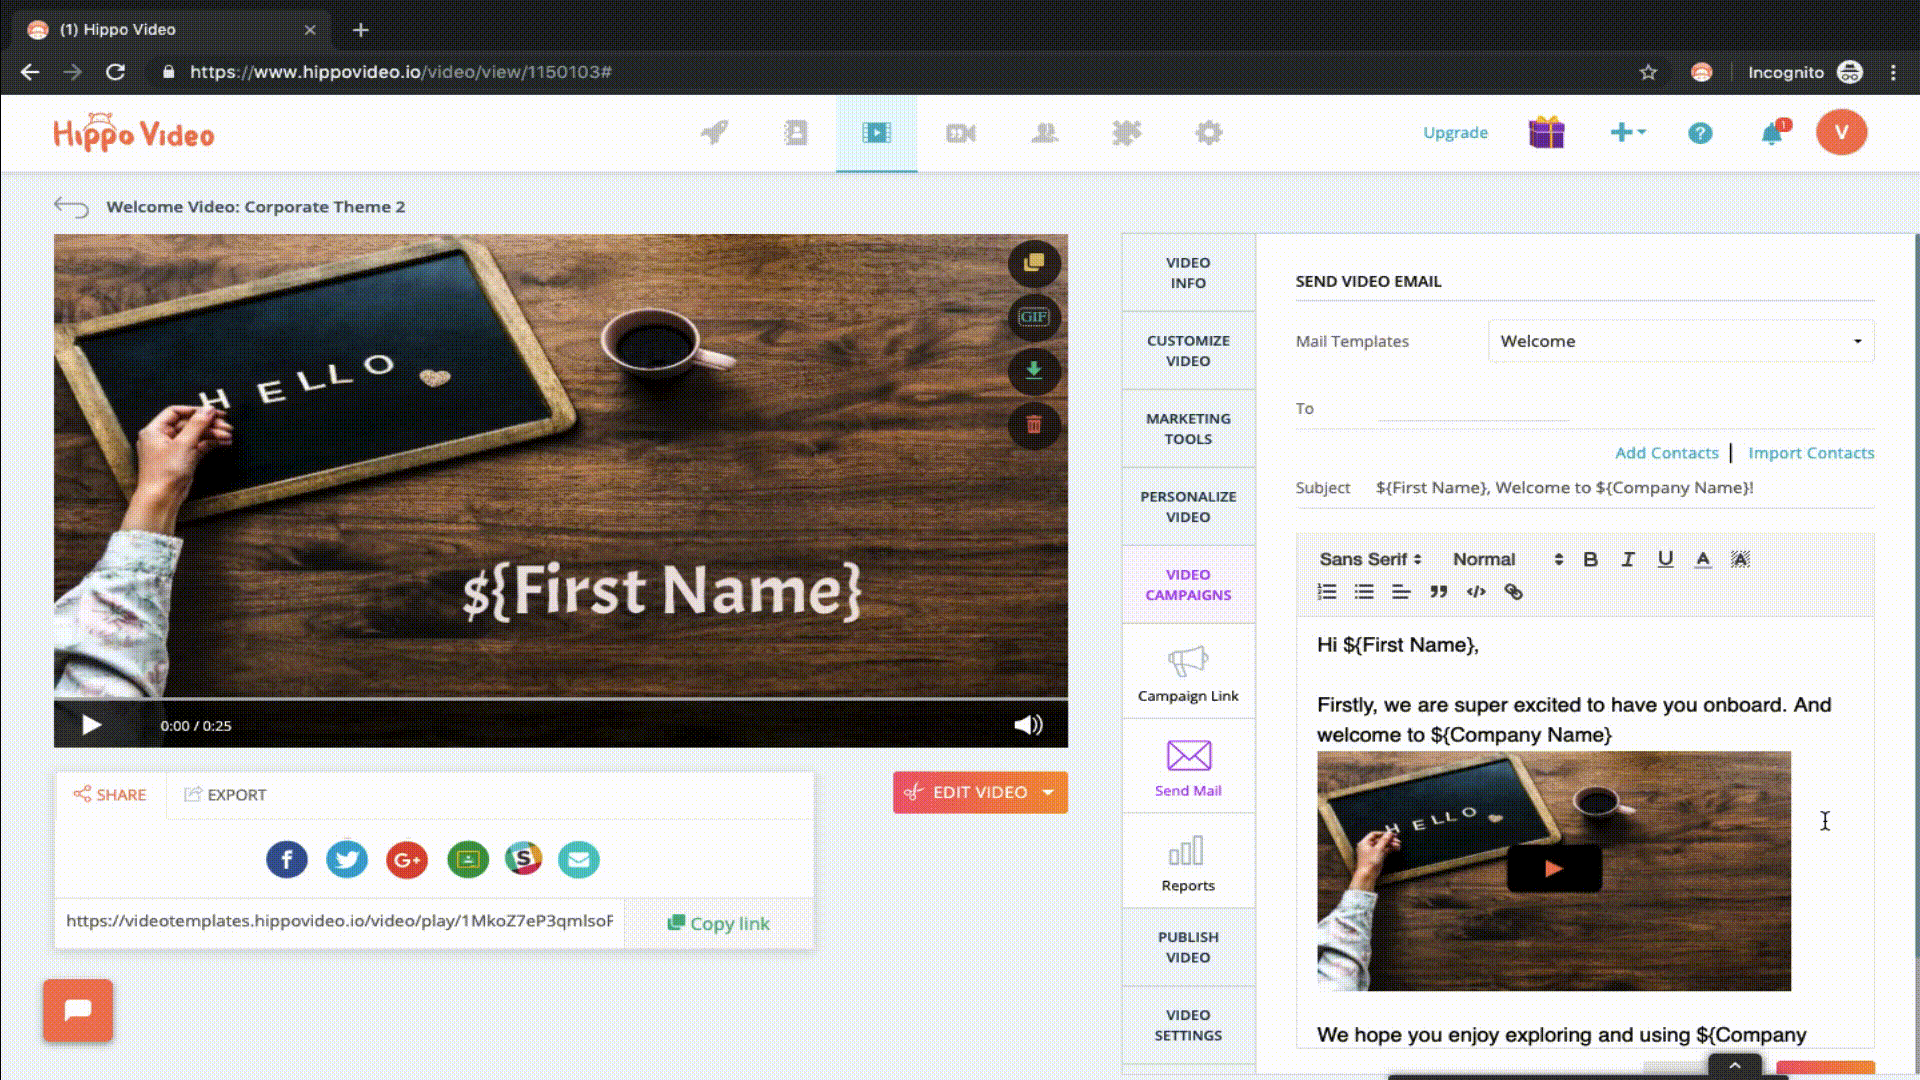The width and height of the screenshot is (1920, 1080).
Task: Open the PERSONALIZE VIDEO tab
Action: (x=1188, y=507)
